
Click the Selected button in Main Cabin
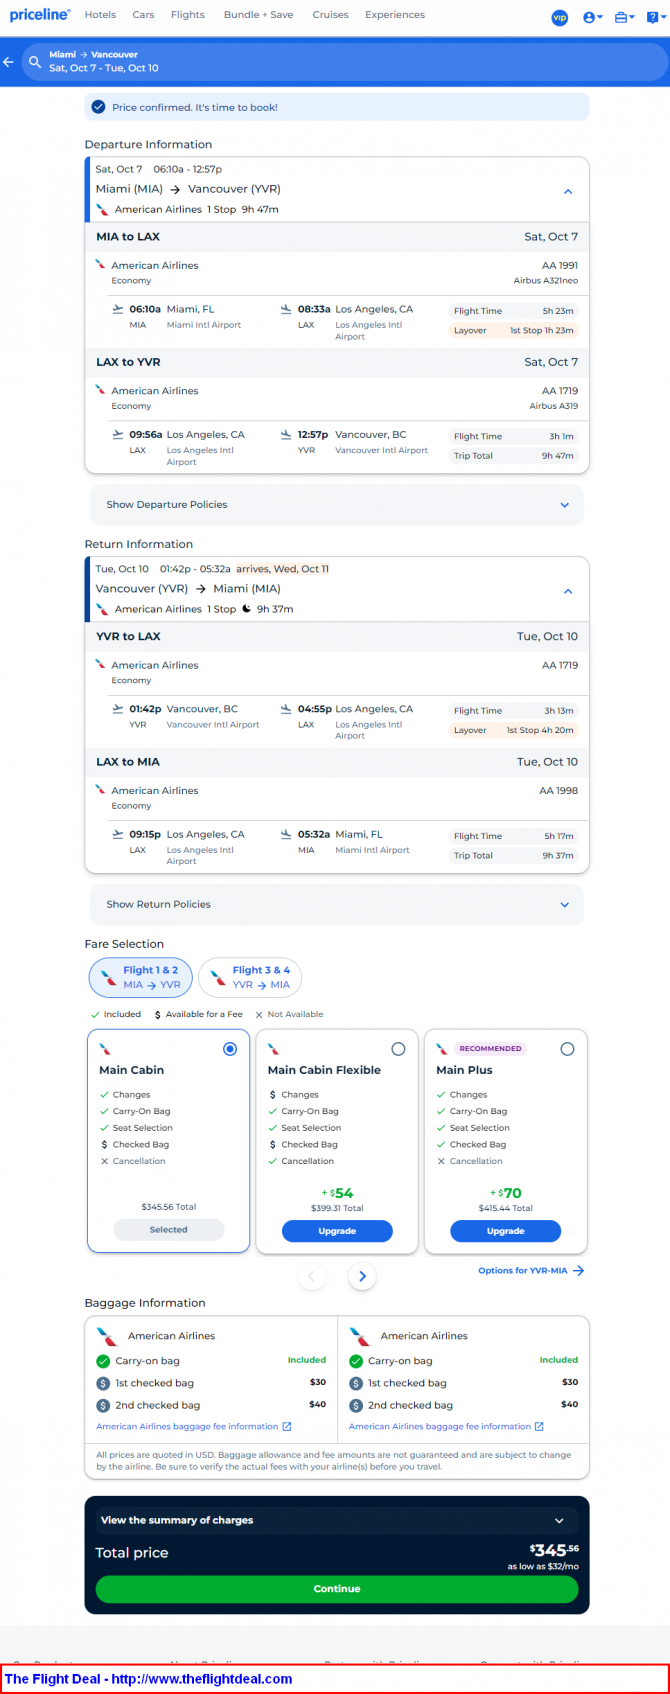(x=168, y=1230)
